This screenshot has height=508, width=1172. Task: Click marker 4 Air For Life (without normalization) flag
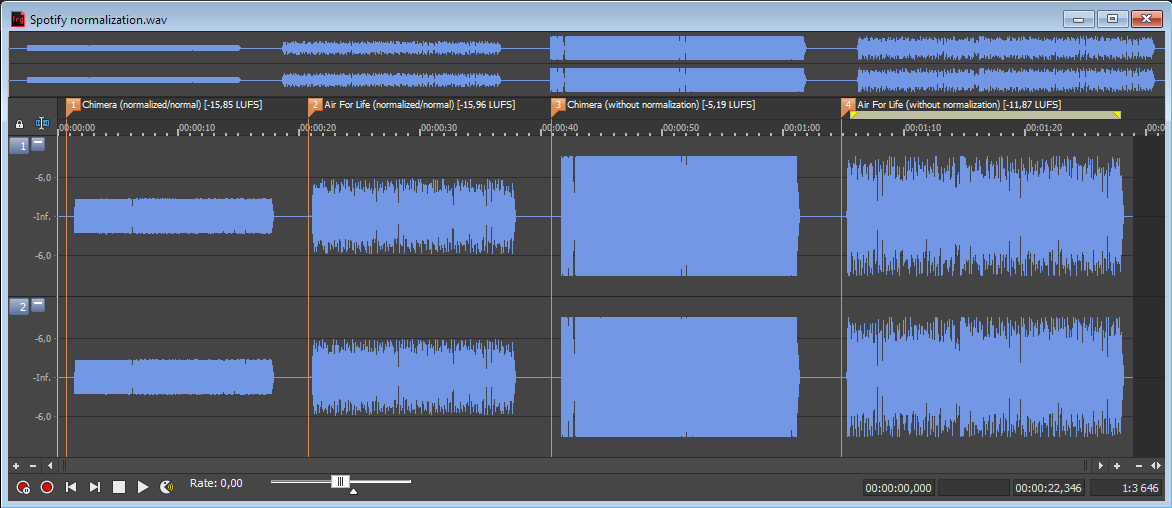(x=848, y=105)
